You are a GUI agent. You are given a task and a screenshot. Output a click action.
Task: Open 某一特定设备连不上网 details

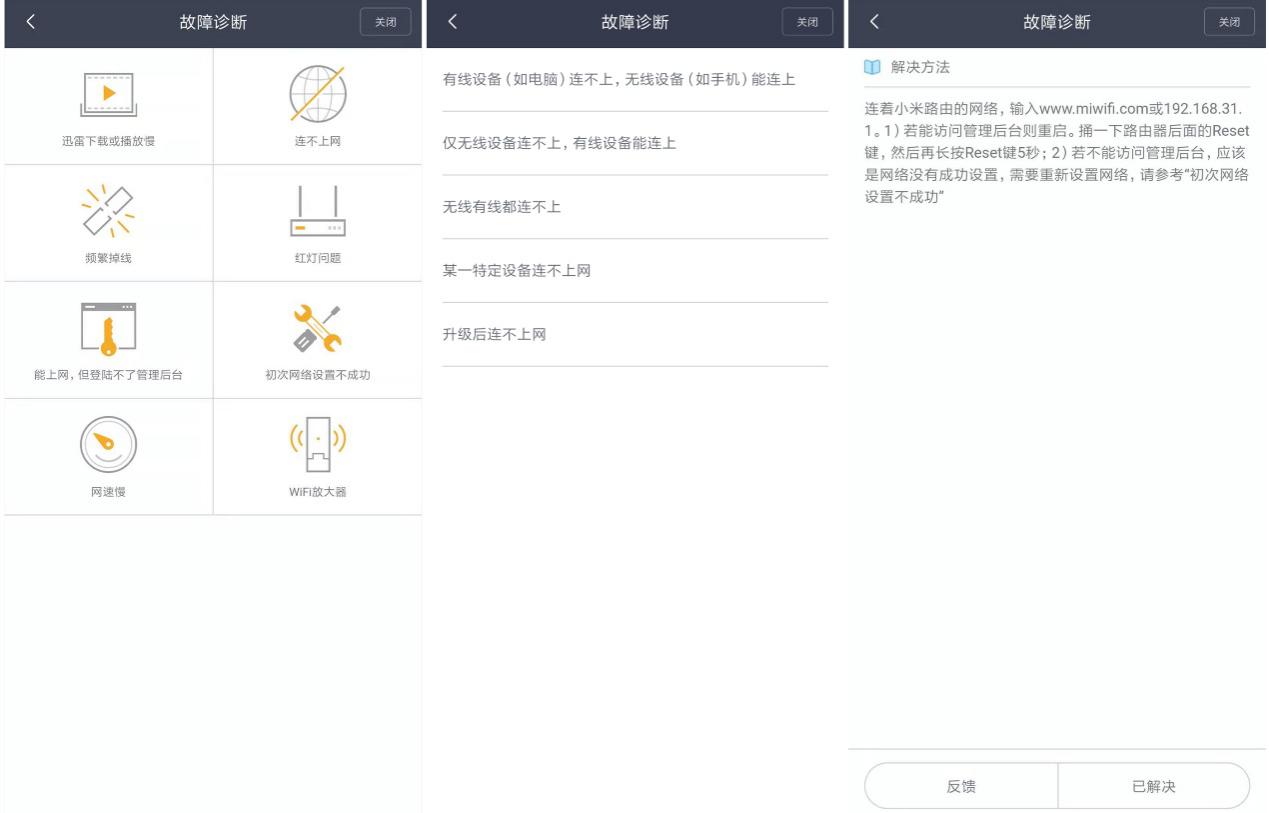pos(634,270)
